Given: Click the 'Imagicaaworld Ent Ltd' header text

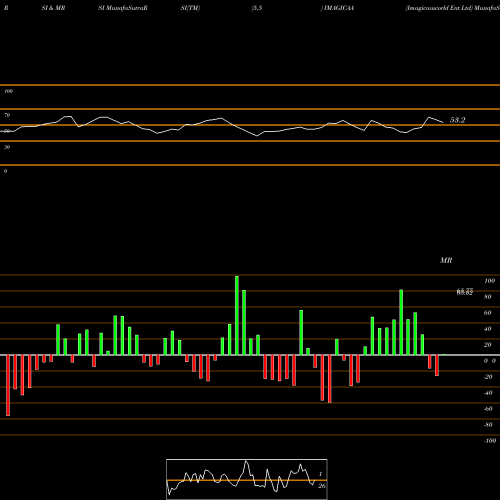Looking at the screenshot, I should 439,8.
